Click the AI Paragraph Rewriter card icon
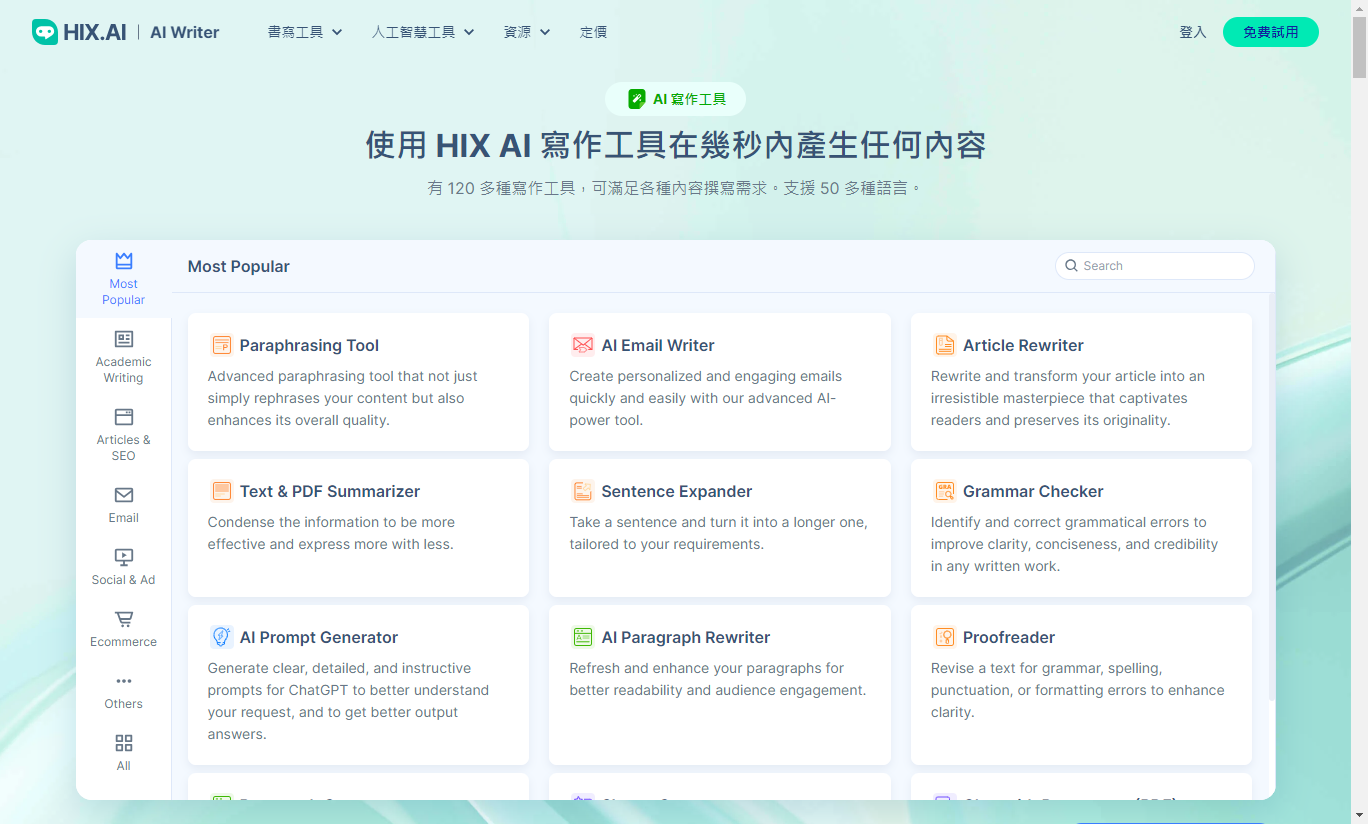Image resolution: width=1368 pixels, height=824 pixels. tap(583, 637)
